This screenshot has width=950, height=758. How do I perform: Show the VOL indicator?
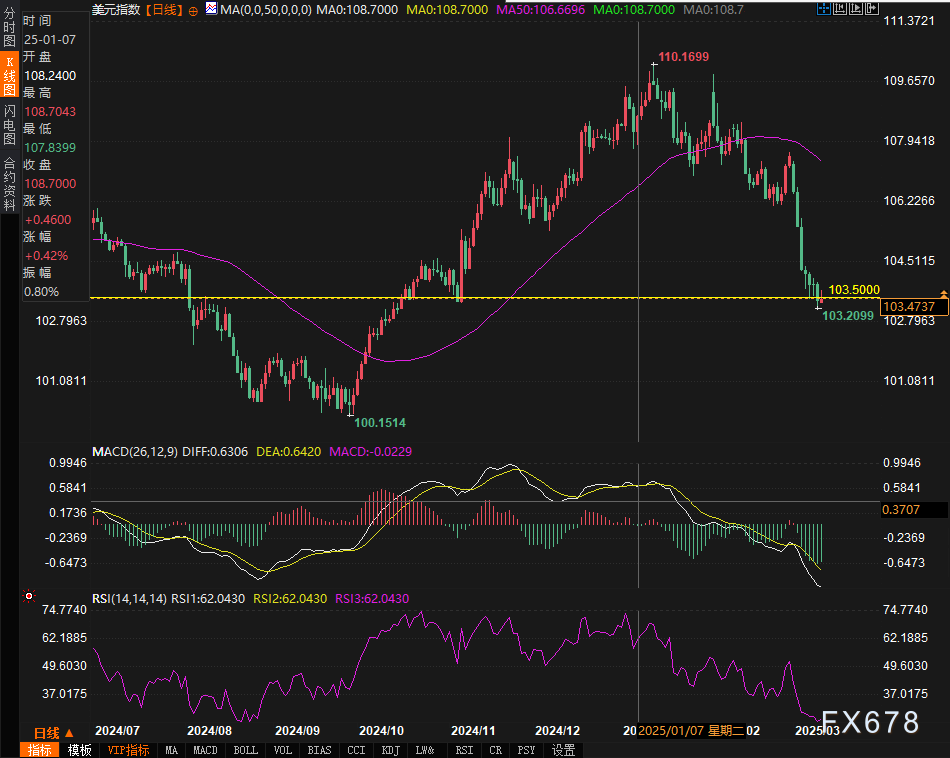[x=283, y=750]
